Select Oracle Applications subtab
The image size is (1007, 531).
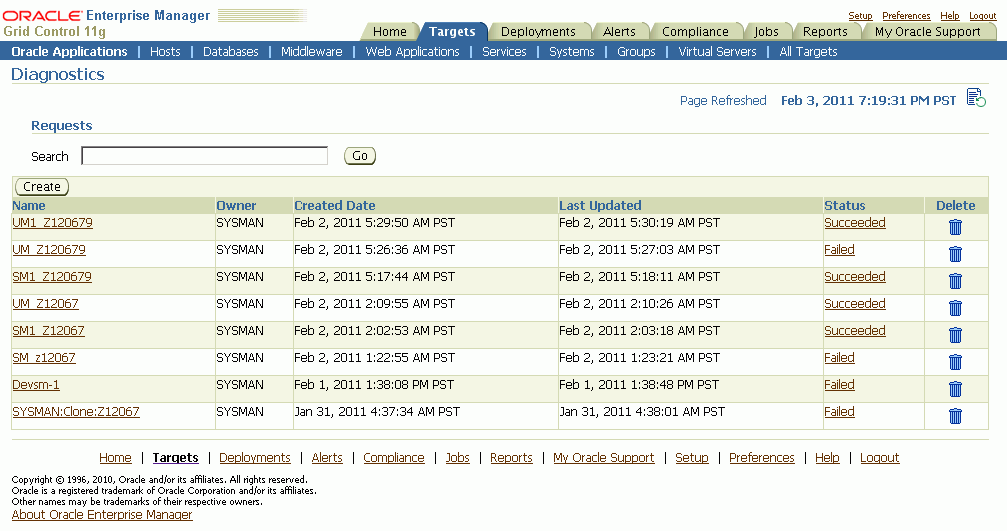[x=69, y=51]
